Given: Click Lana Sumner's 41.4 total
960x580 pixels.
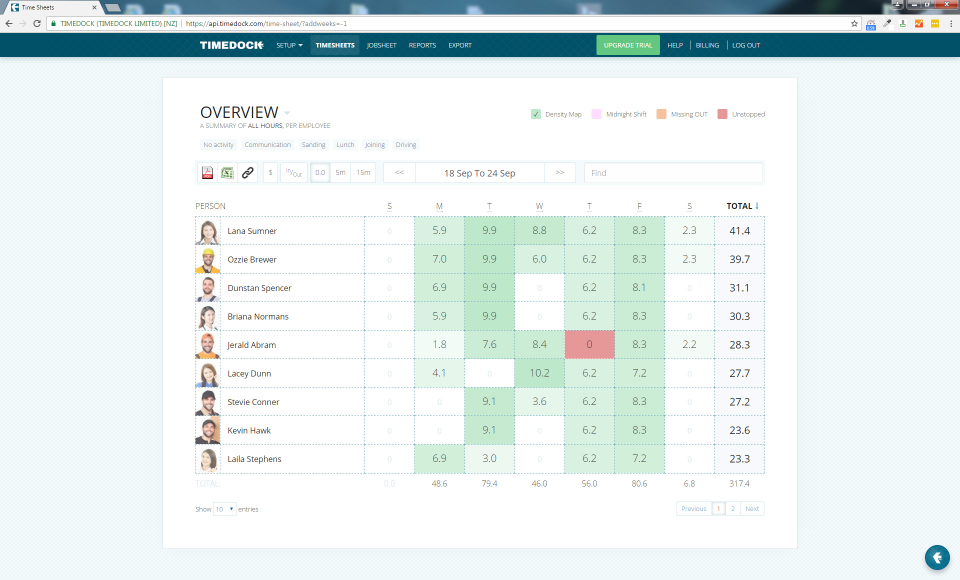Looking at the screenshot, I should coord(739,231).
